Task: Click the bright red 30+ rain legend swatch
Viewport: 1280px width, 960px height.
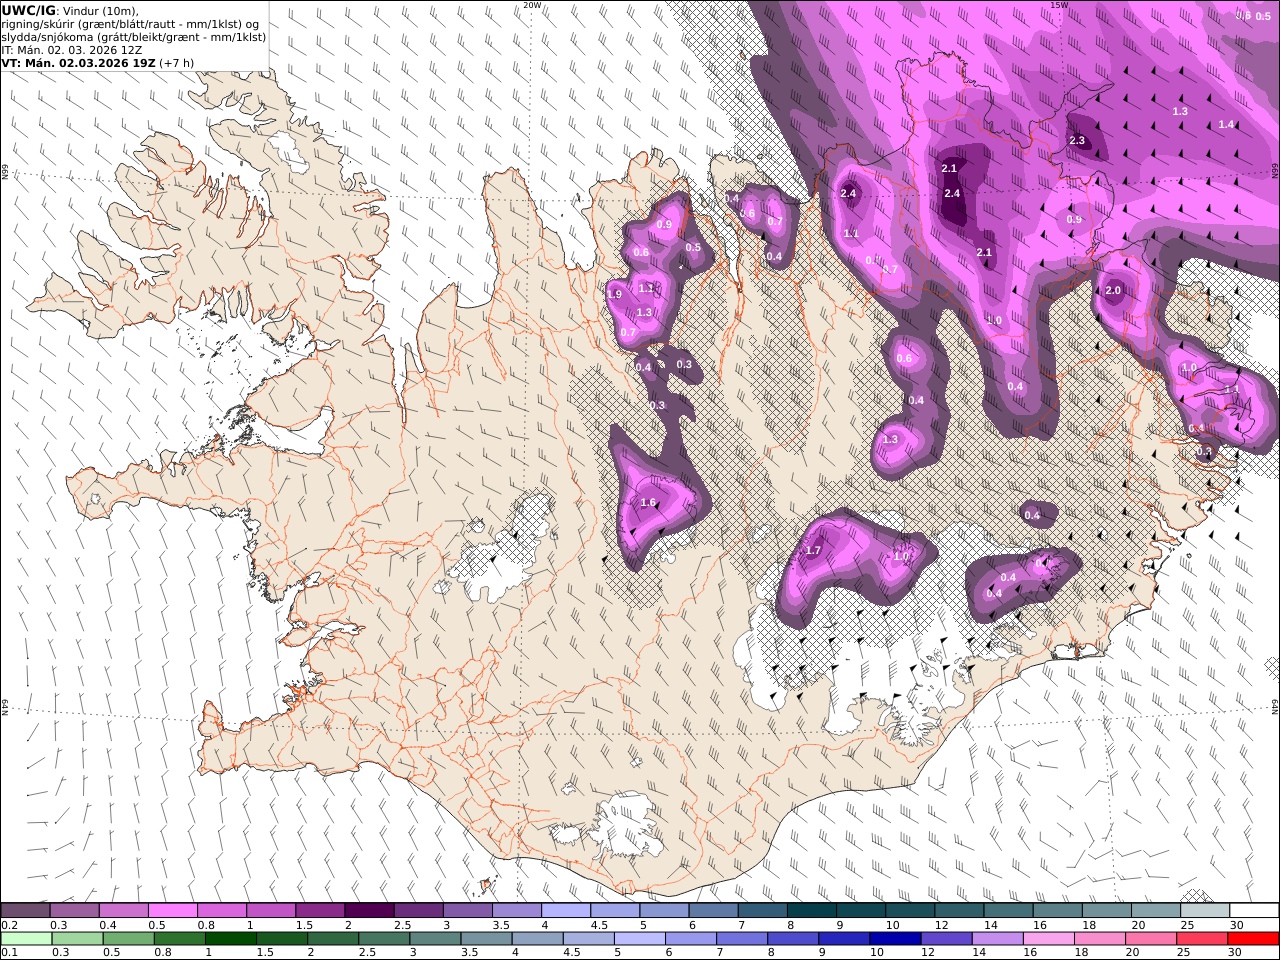Action: click(x=1253, y=939)
